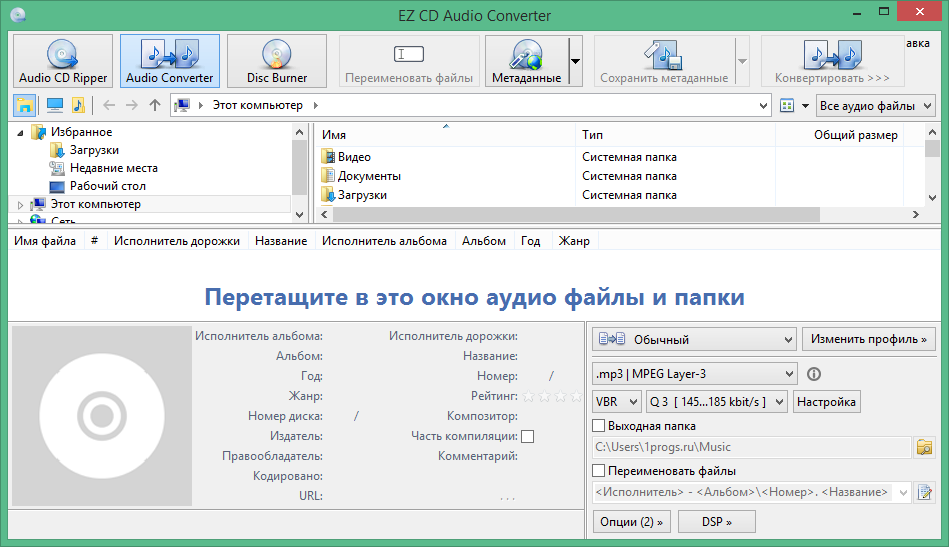Viewport: 949px width, 547px height.
Task: Click the format info icon
Action: point(814,374)
